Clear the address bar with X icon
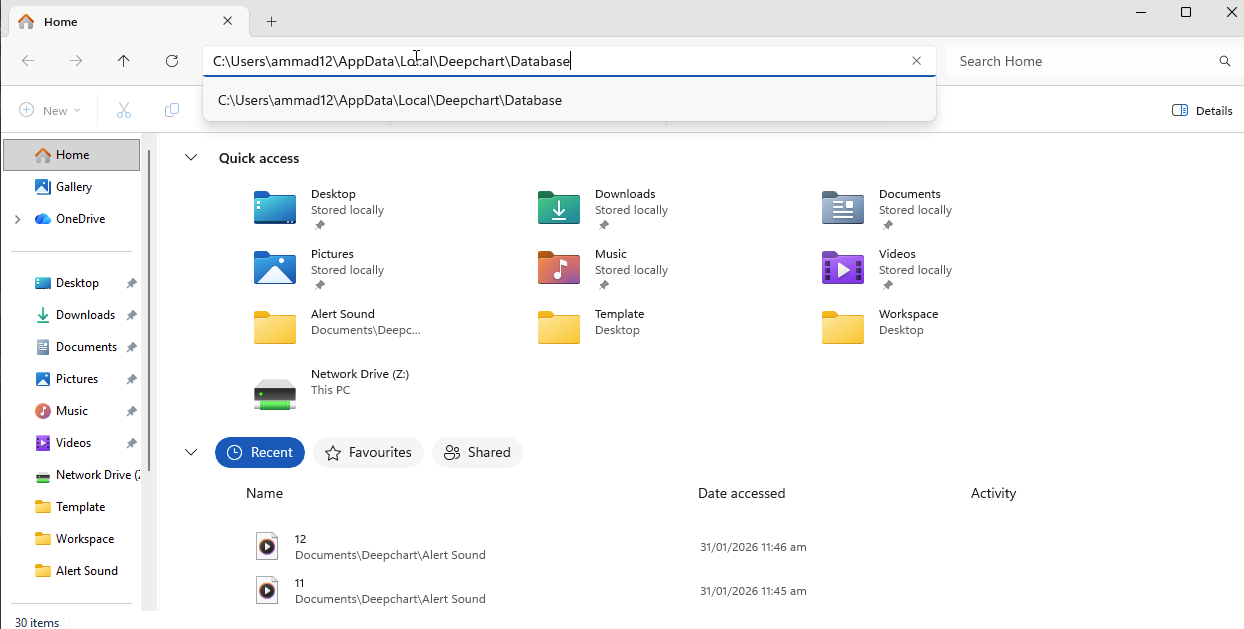The width and height of the screenshot is (1244, 629). point(916,61)
